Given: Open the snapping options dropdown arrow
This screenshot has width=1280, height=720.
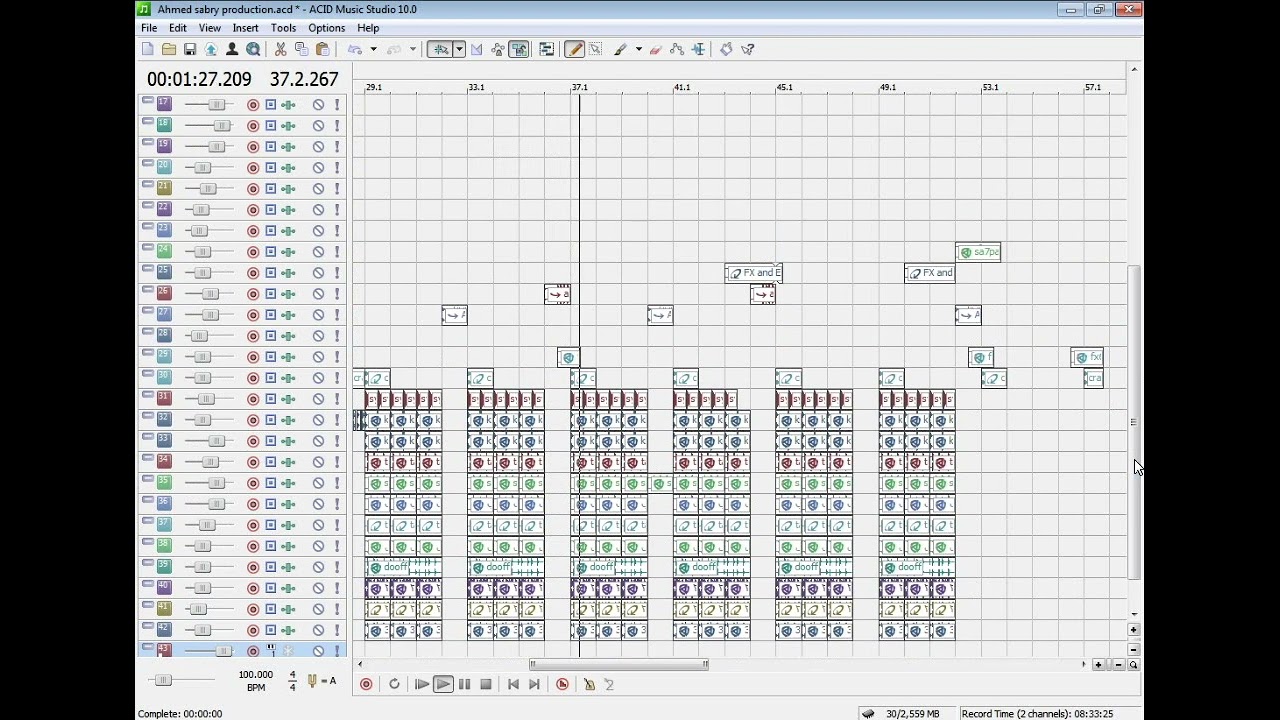Looking at the screenshot, I should pyautogui.click(x=459, y=49).
